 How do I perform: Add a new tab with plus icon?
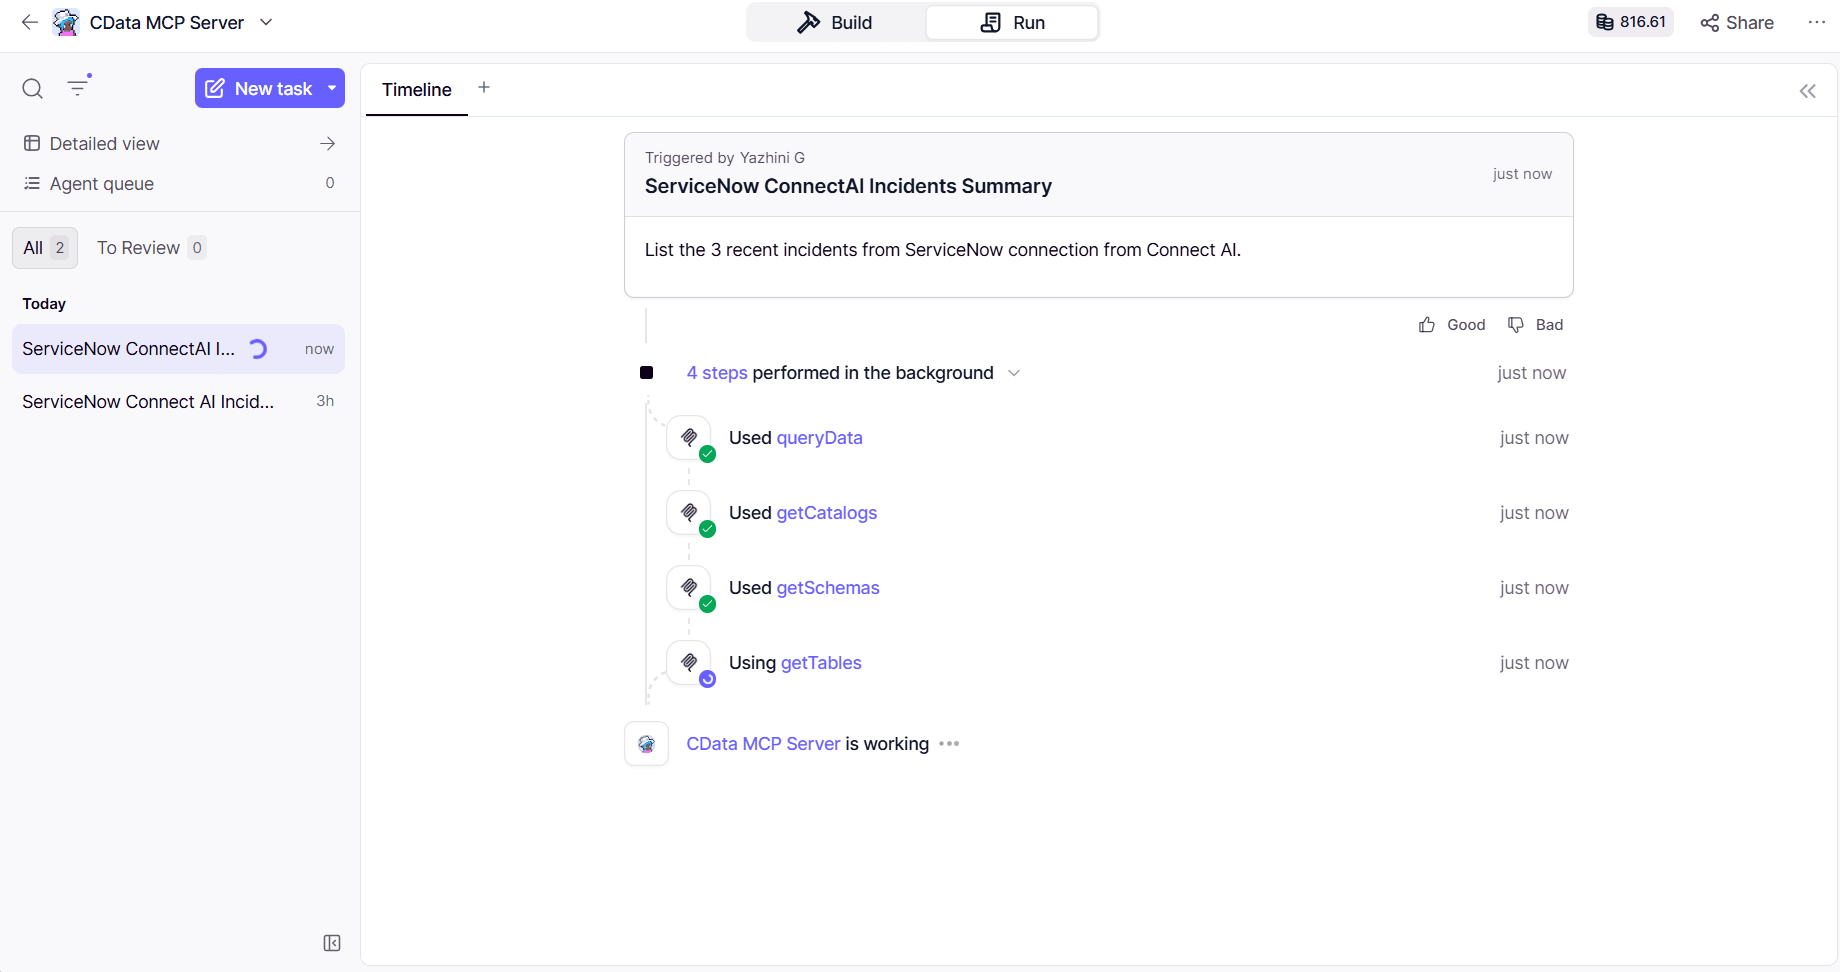[x=484, y=88]
